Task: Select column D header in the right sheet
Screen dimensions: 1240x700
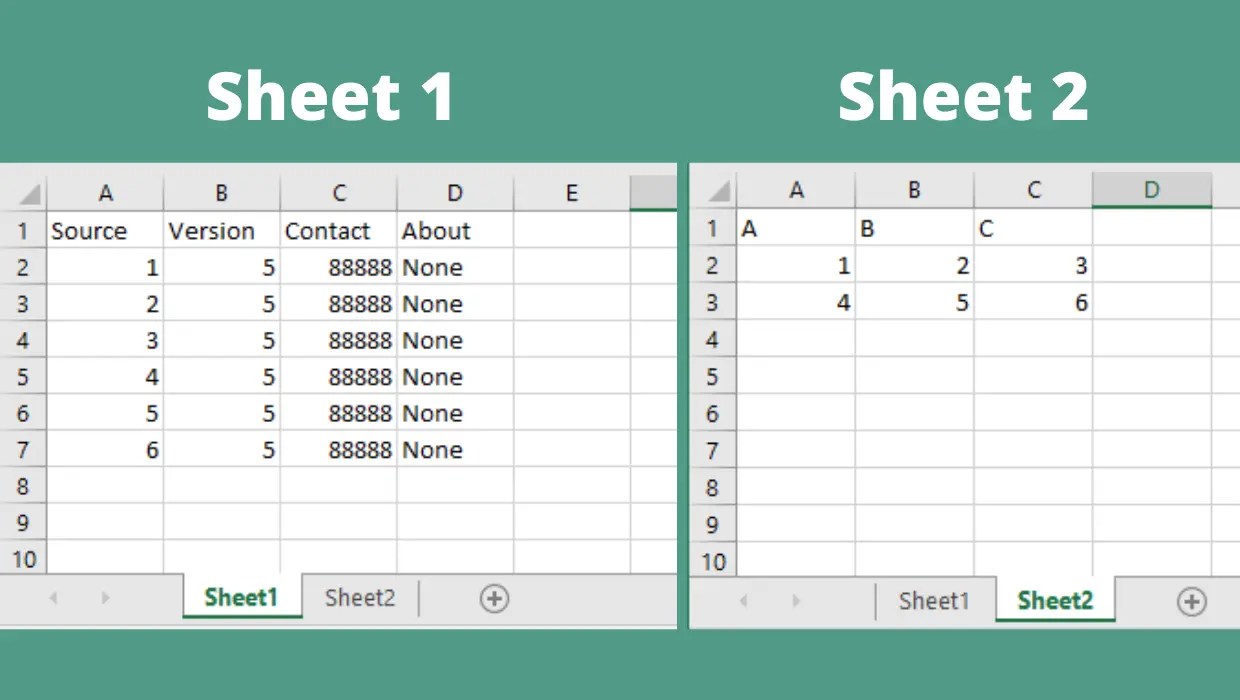Action: pos(1152,189)
